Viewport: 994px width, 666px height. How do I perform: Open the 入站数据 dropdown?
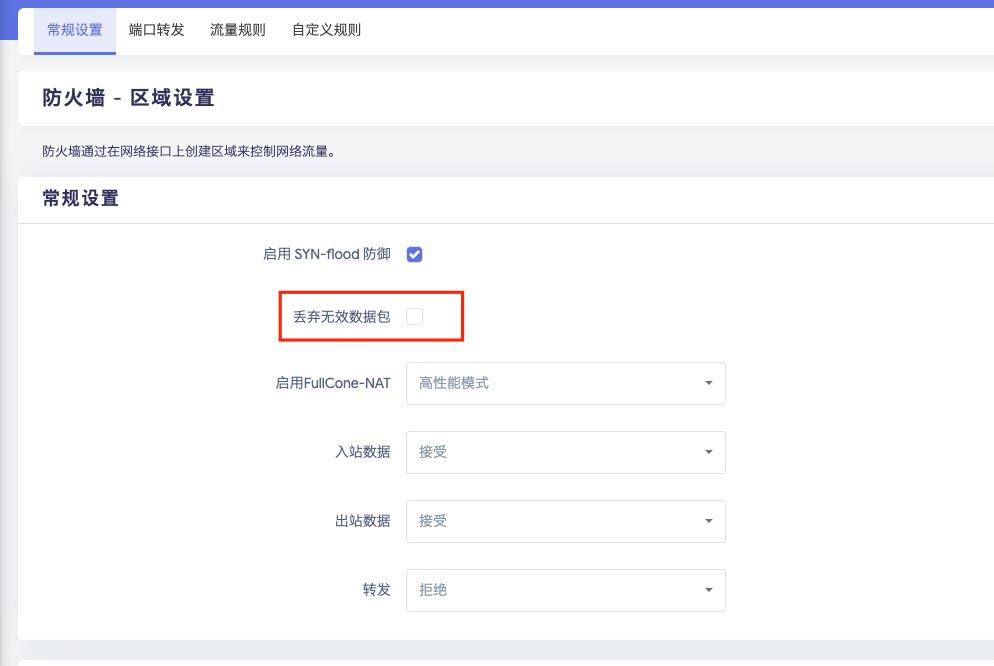click(565, 452)
